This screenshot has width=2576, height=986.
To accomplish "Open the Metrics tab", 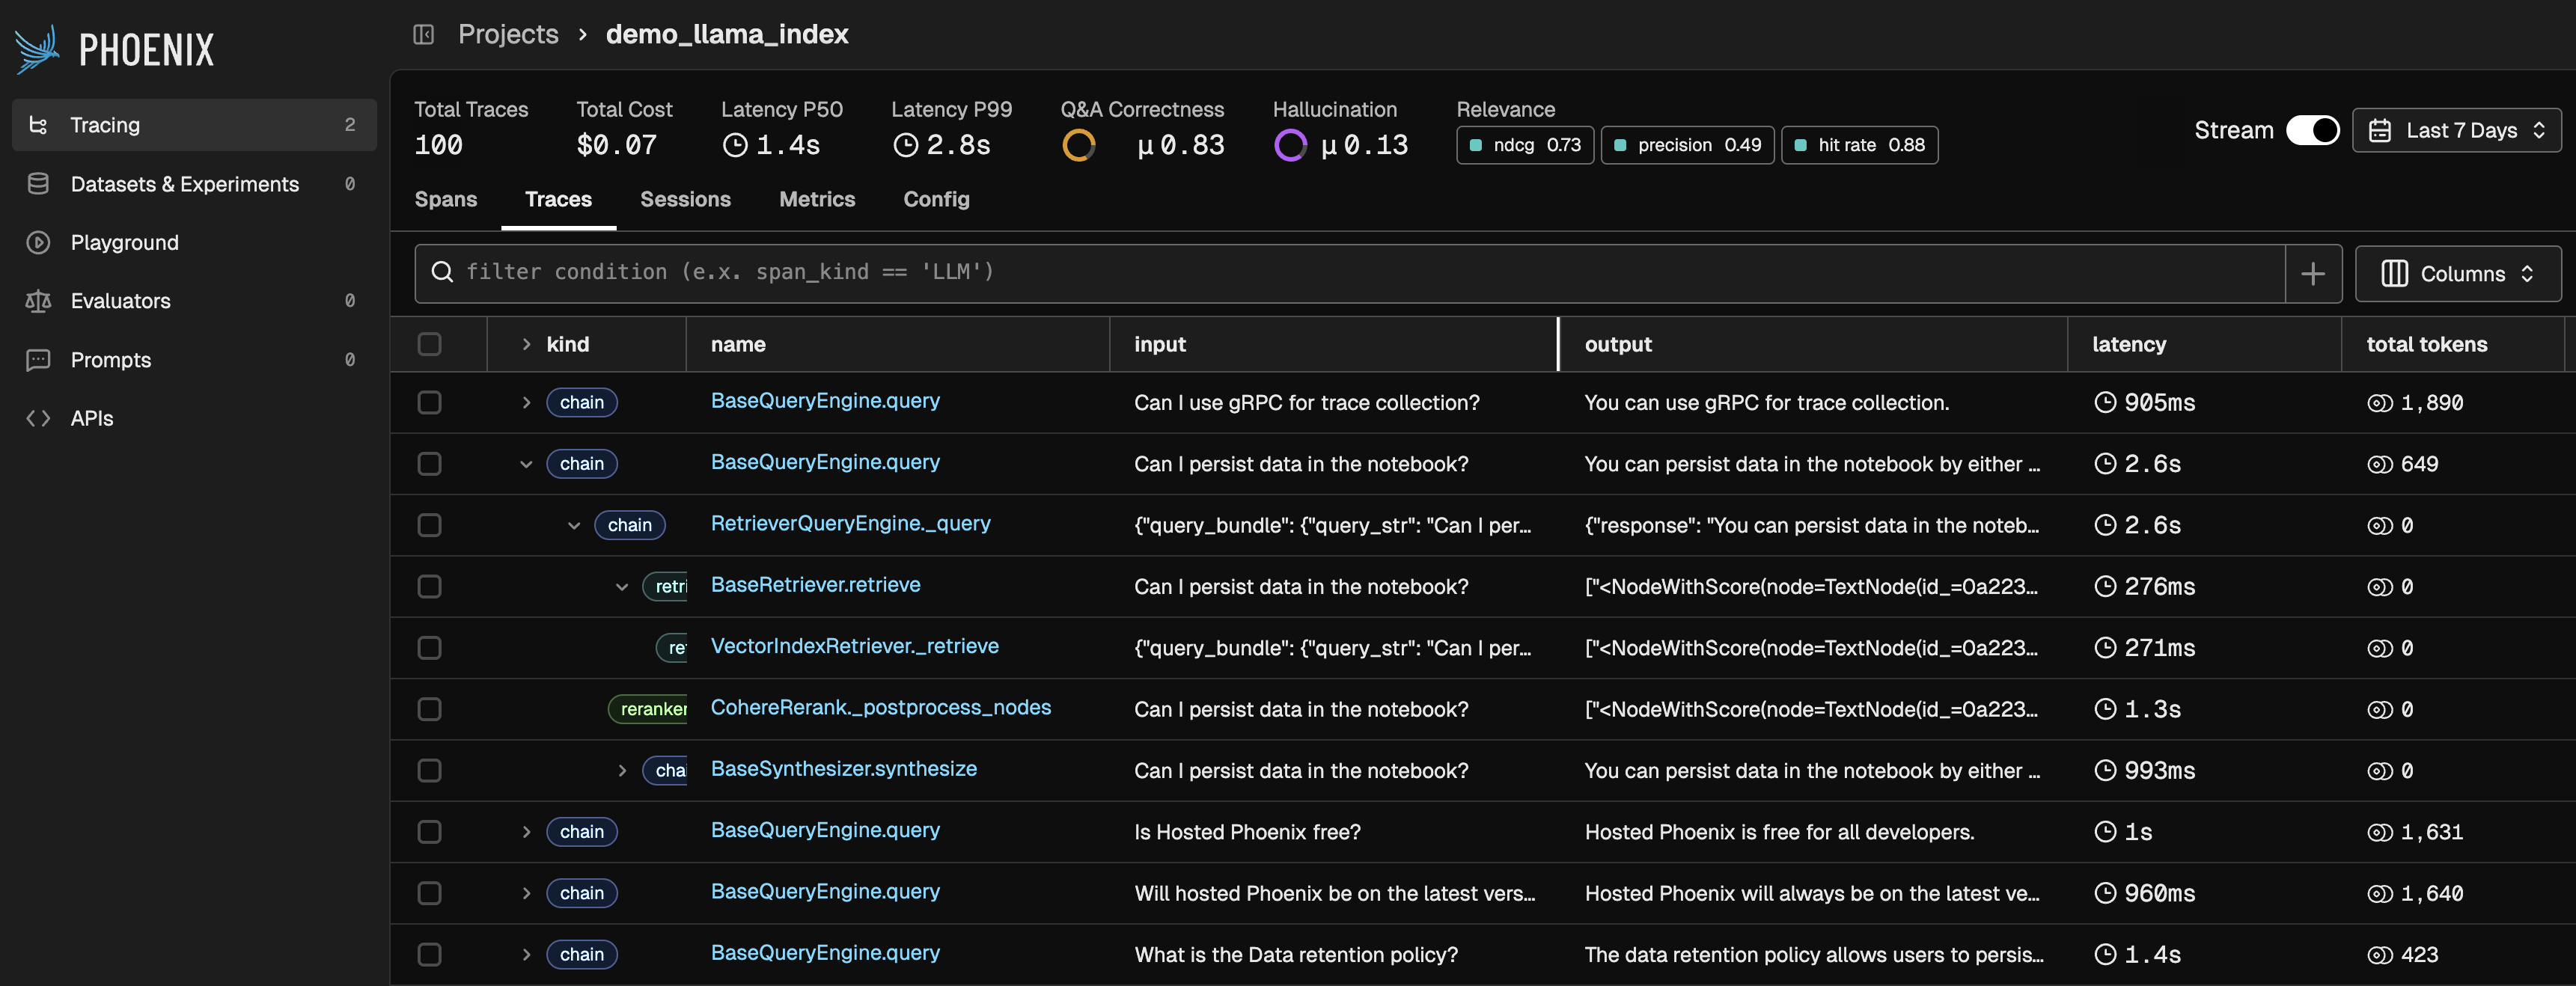I will click(817, 199).
